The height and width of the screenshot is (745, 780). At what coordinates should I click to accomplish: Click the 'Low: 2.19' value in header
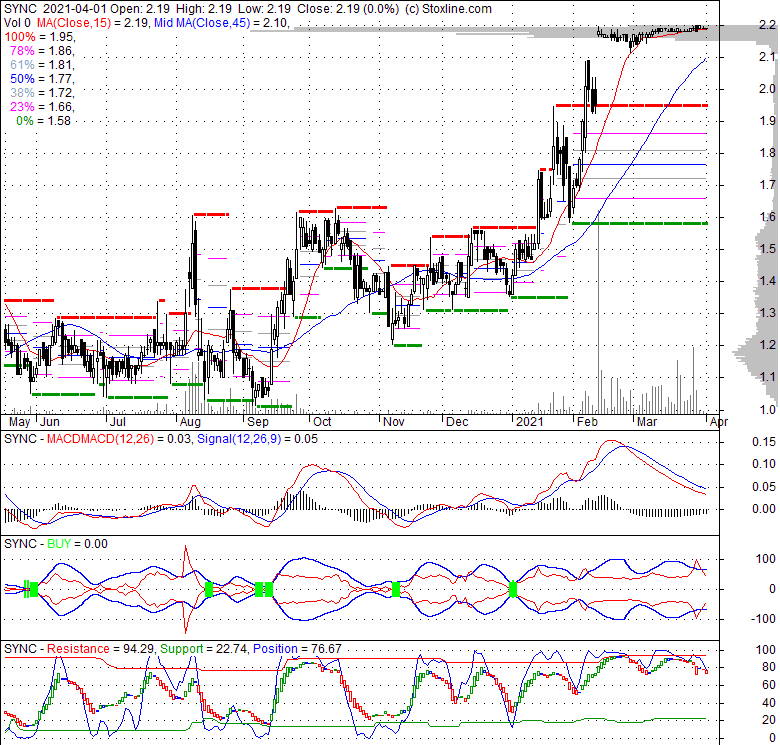click(265, 8)
